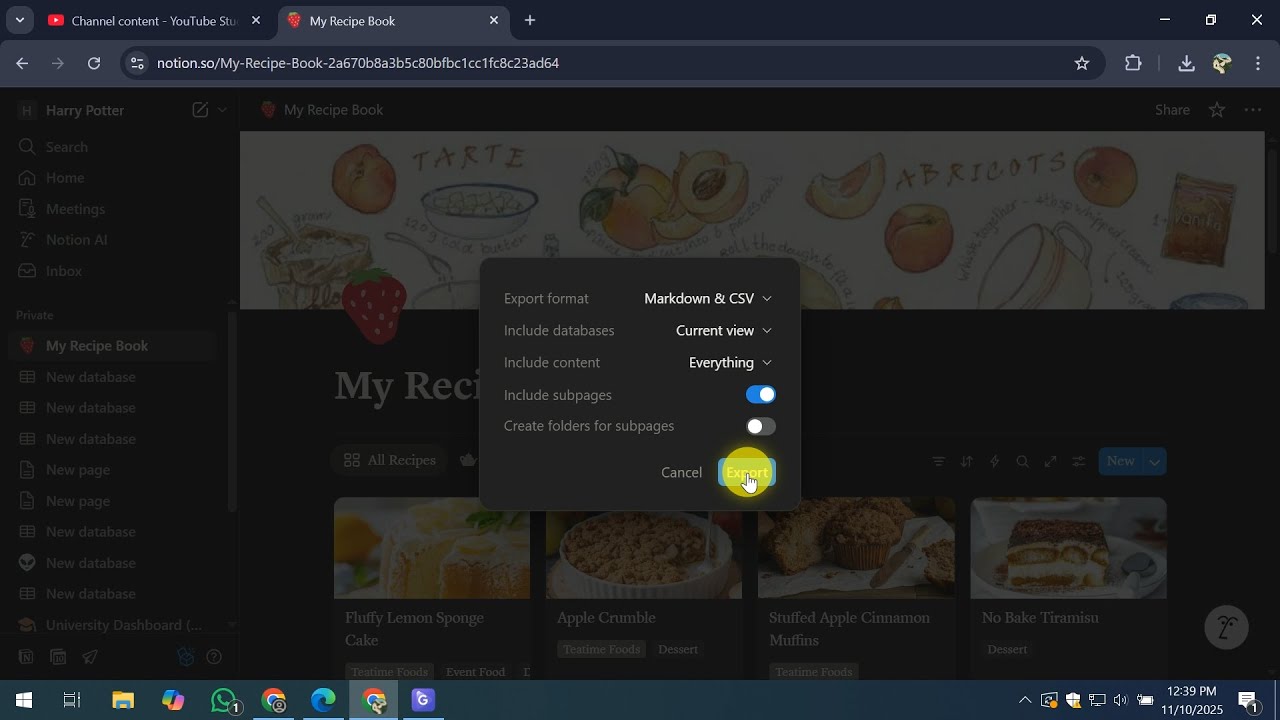Go back in browser history

pyautogui.click(x=22, y=63)
